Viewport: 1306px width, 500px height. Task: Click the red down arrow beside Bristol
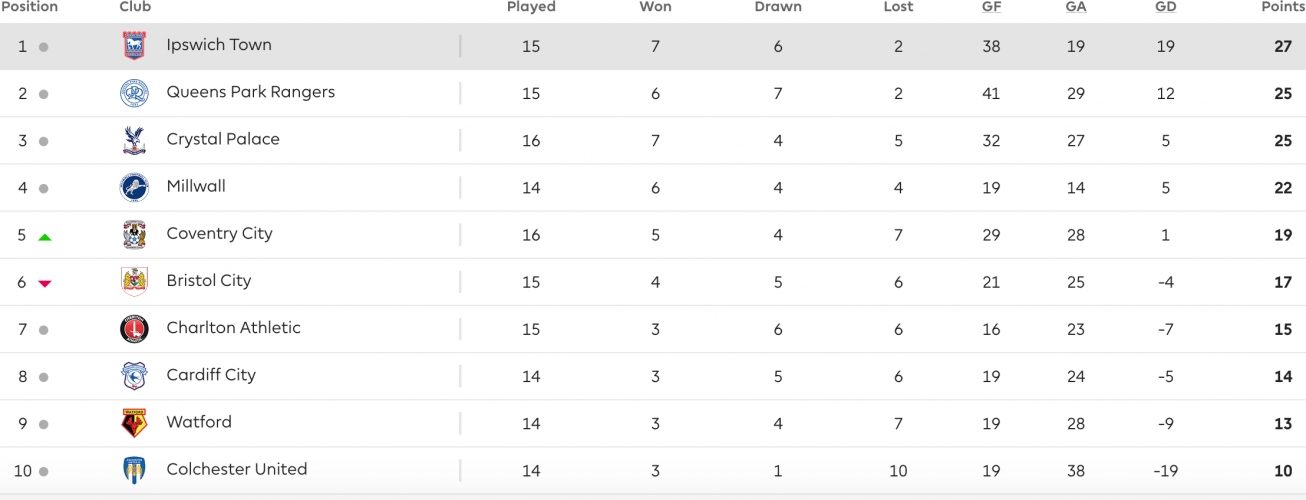pyautogui.click(x=44, y=284)
